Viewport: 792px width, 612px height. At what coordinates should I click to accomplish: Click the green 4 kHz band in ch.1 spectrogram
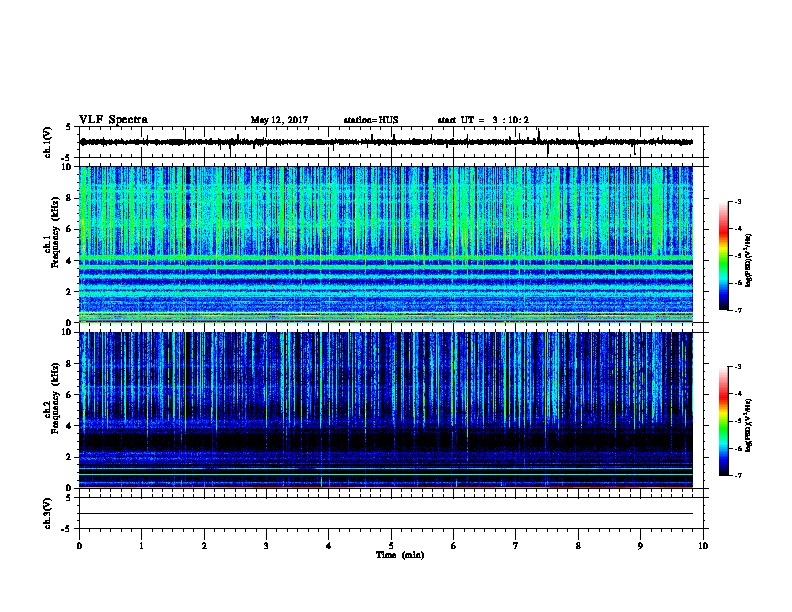pyautogui.click(x=386, y=258)
